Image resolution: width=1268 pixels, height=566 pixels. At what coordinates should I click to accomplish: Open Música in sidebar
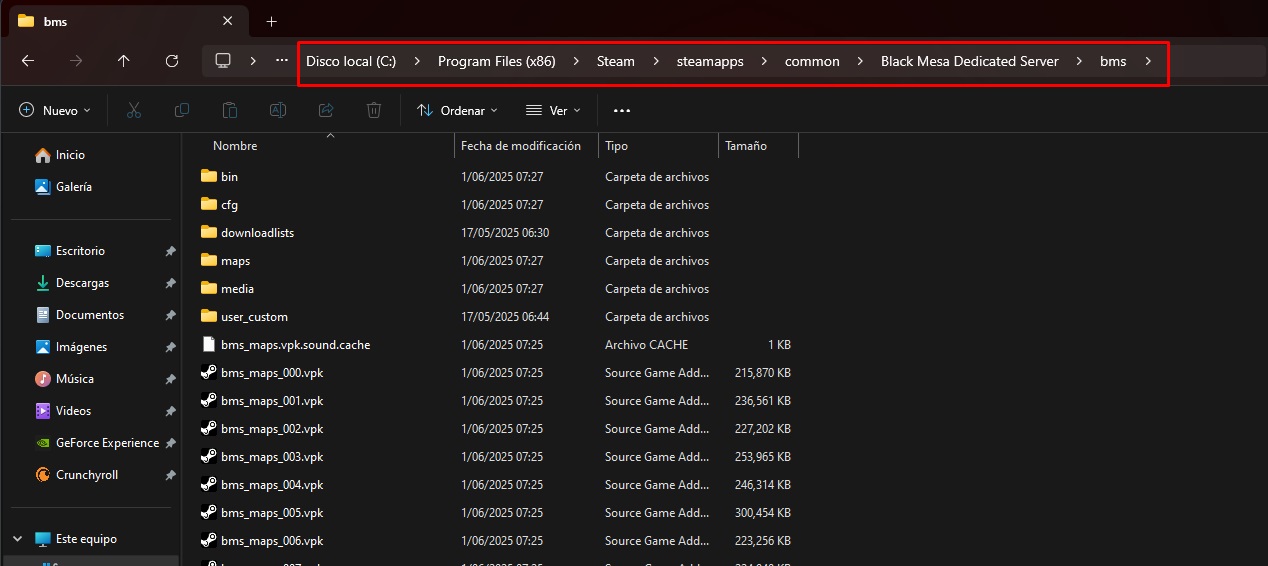point(75,379)
